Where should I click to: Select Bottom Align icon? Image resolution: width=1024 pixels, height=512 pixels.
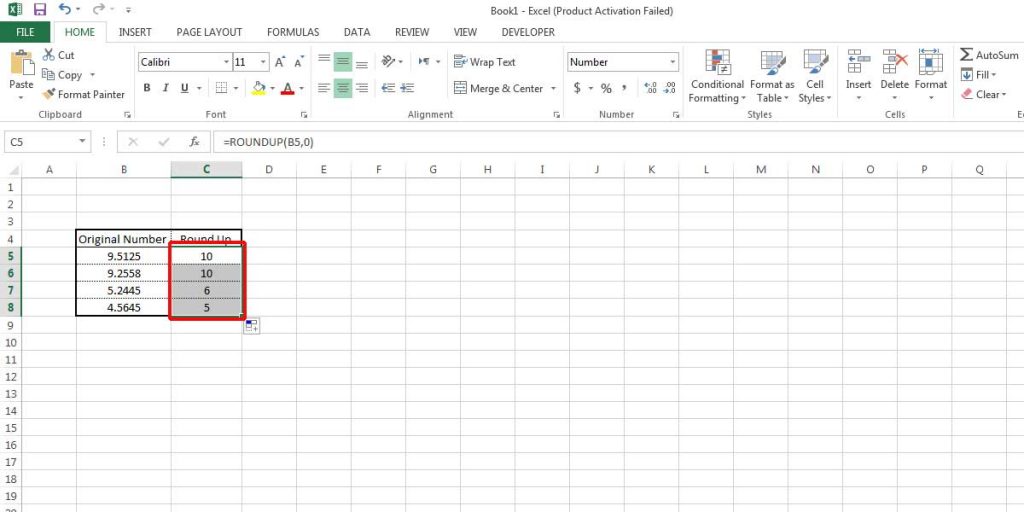(362, 62)
